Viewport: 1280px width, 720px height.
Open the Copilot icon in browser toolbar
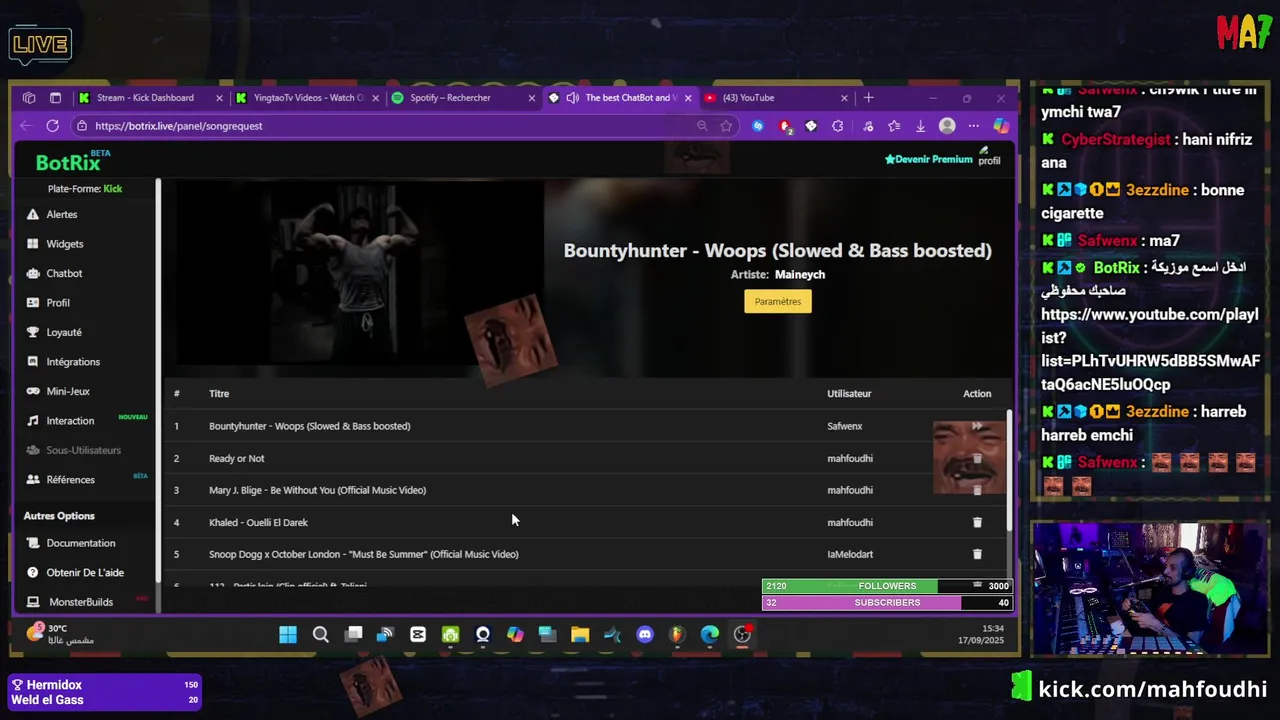(x=1000, y=126)
